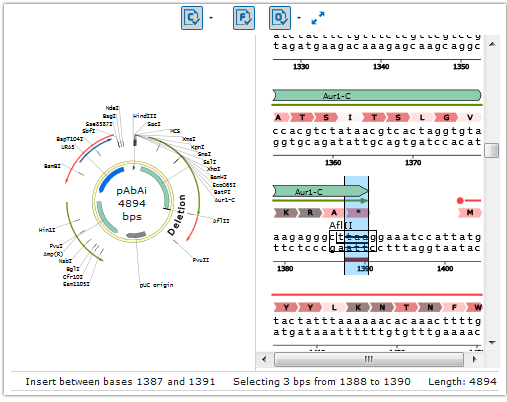Click sequence line starting ccacgtctataacg
This screenshot has height=402, width=507.
(x=377, y=131)
